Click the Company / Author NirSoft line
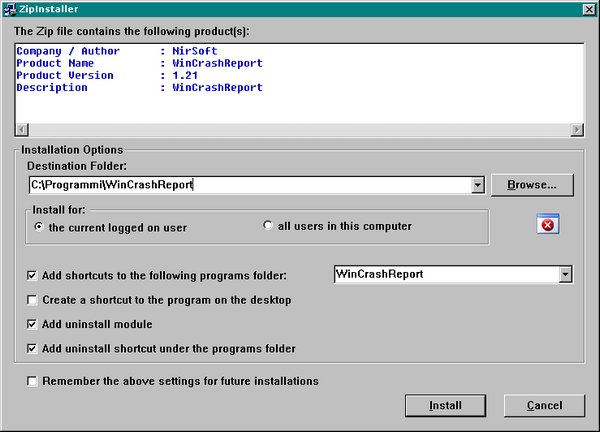Screen dimensions: 600x432 point(117,51)
